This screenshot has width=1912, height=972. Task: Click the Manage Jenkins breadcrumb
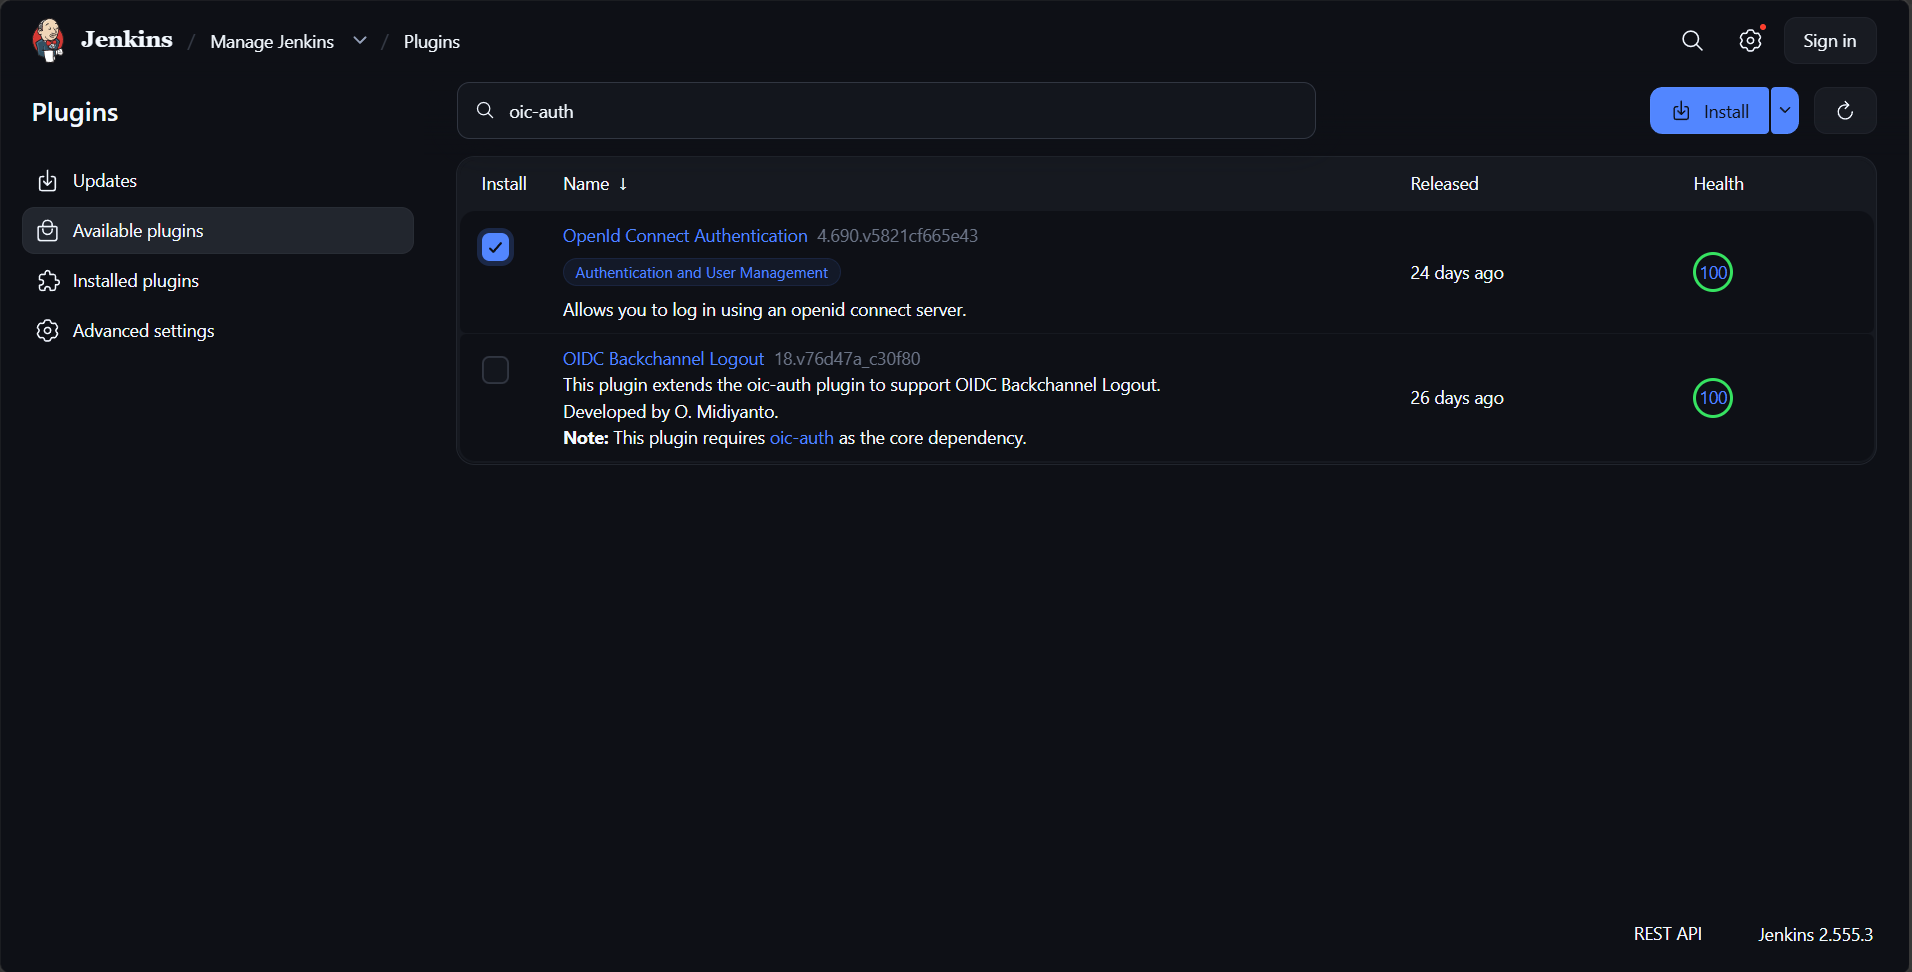click(272, 42)
